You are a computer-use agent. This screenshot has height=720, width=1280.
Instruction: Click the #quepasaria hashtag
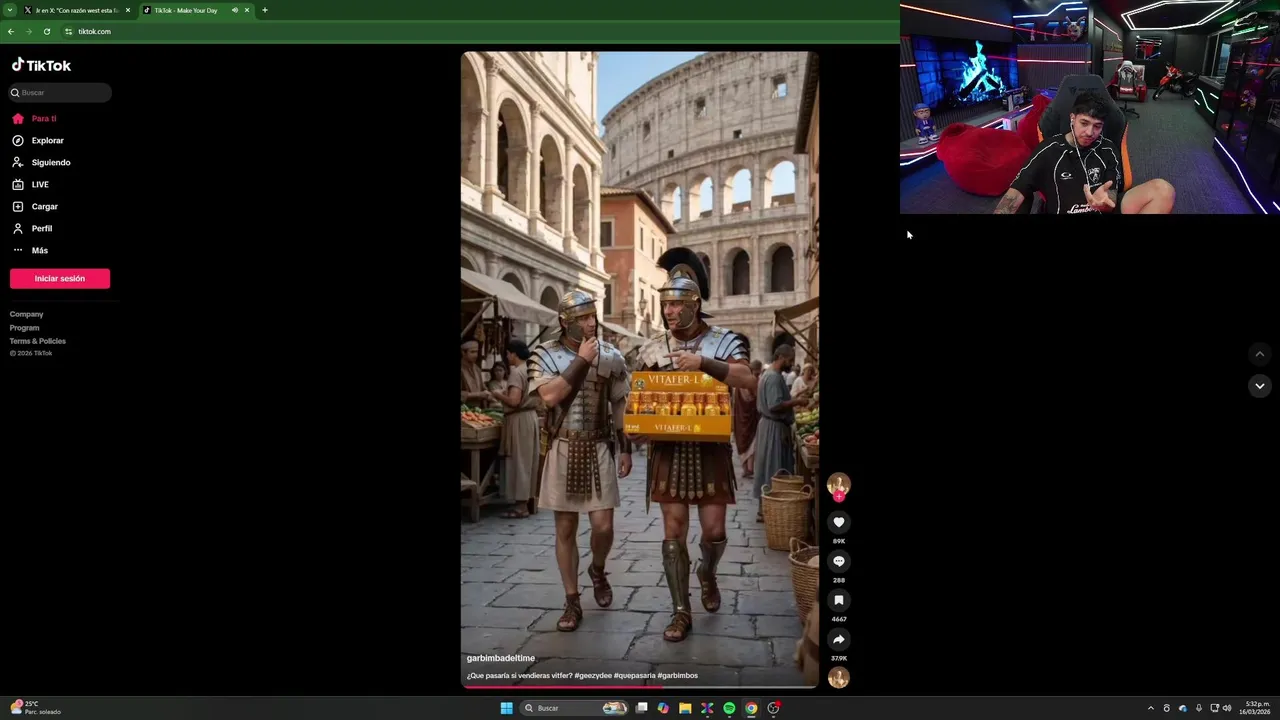point(634,676)
